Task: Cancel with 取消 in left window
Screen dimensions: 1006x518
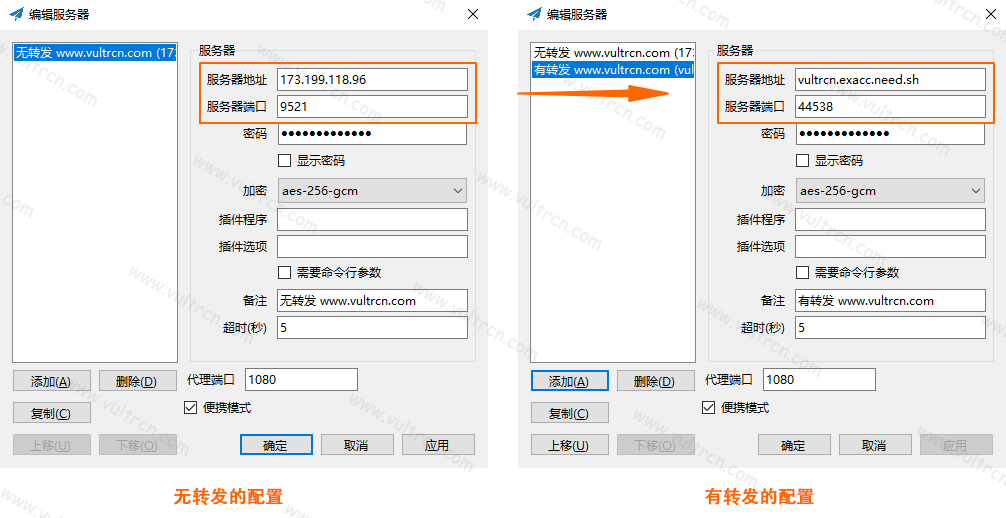Action: point(357,445)
